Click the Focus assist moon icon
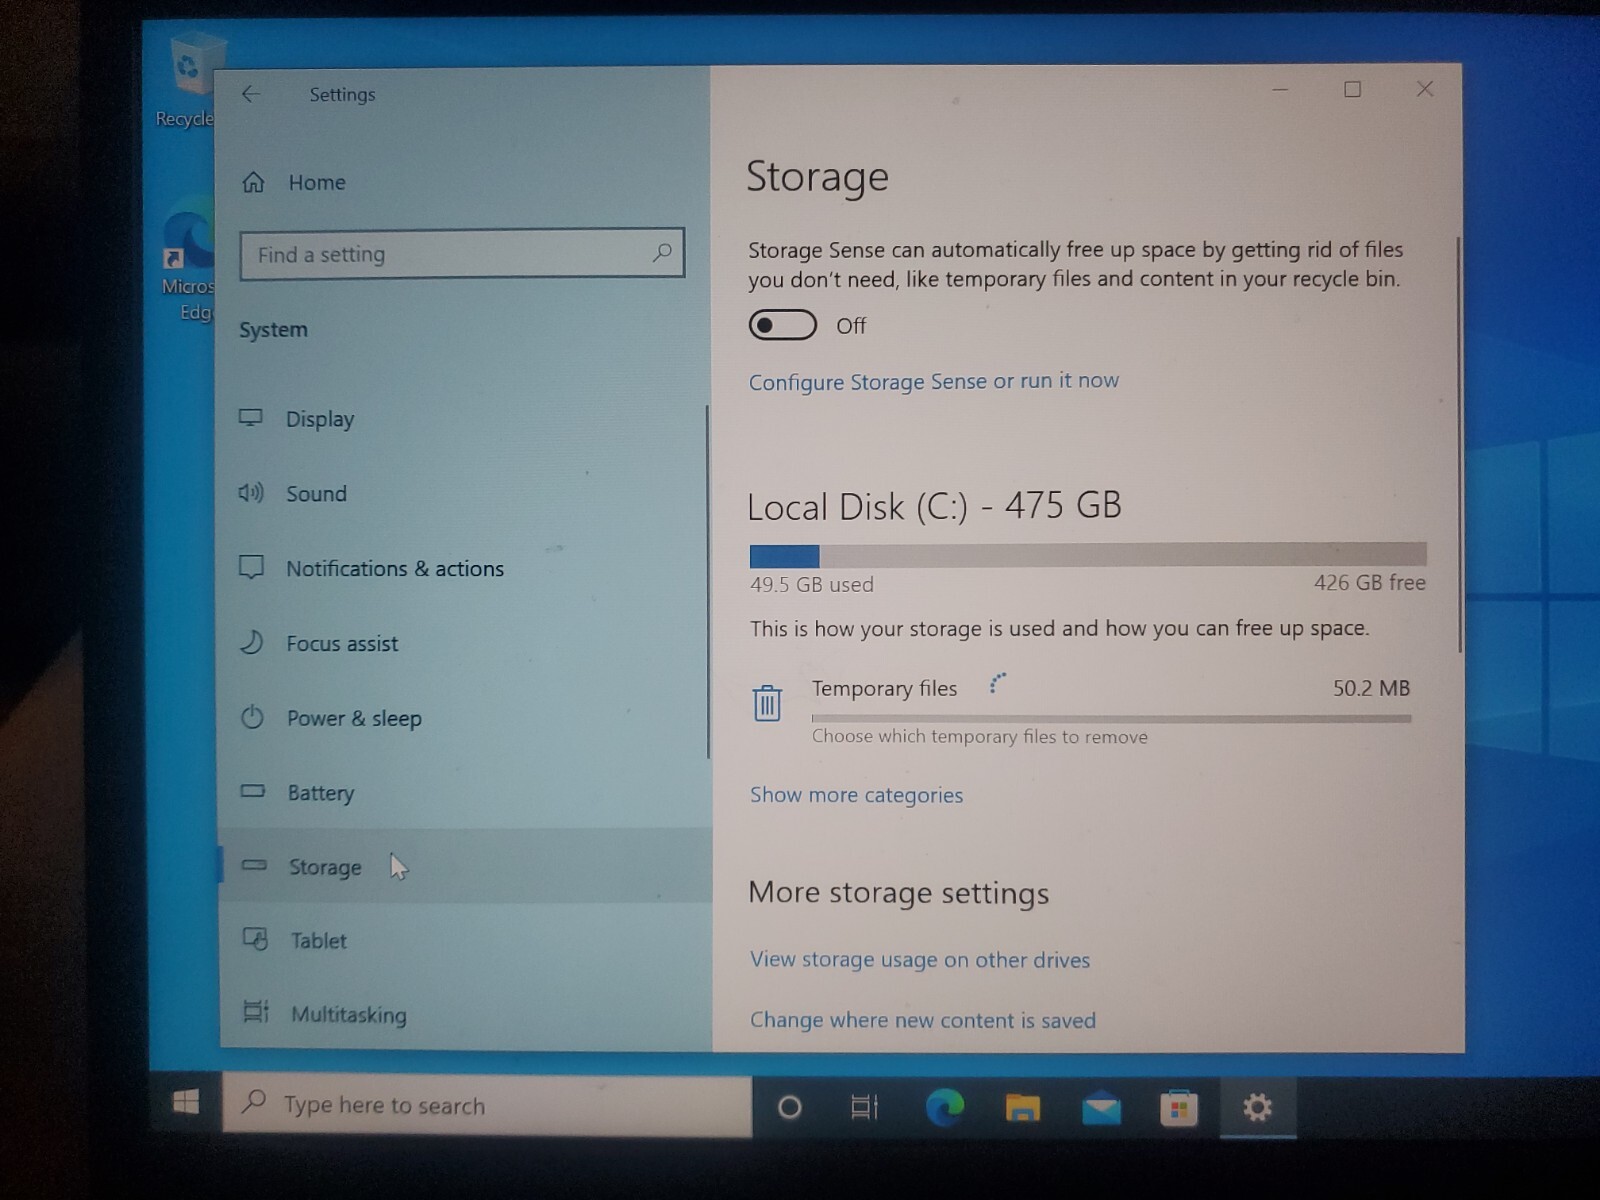Viewport: 1600px width, 1200px height. 252,642
